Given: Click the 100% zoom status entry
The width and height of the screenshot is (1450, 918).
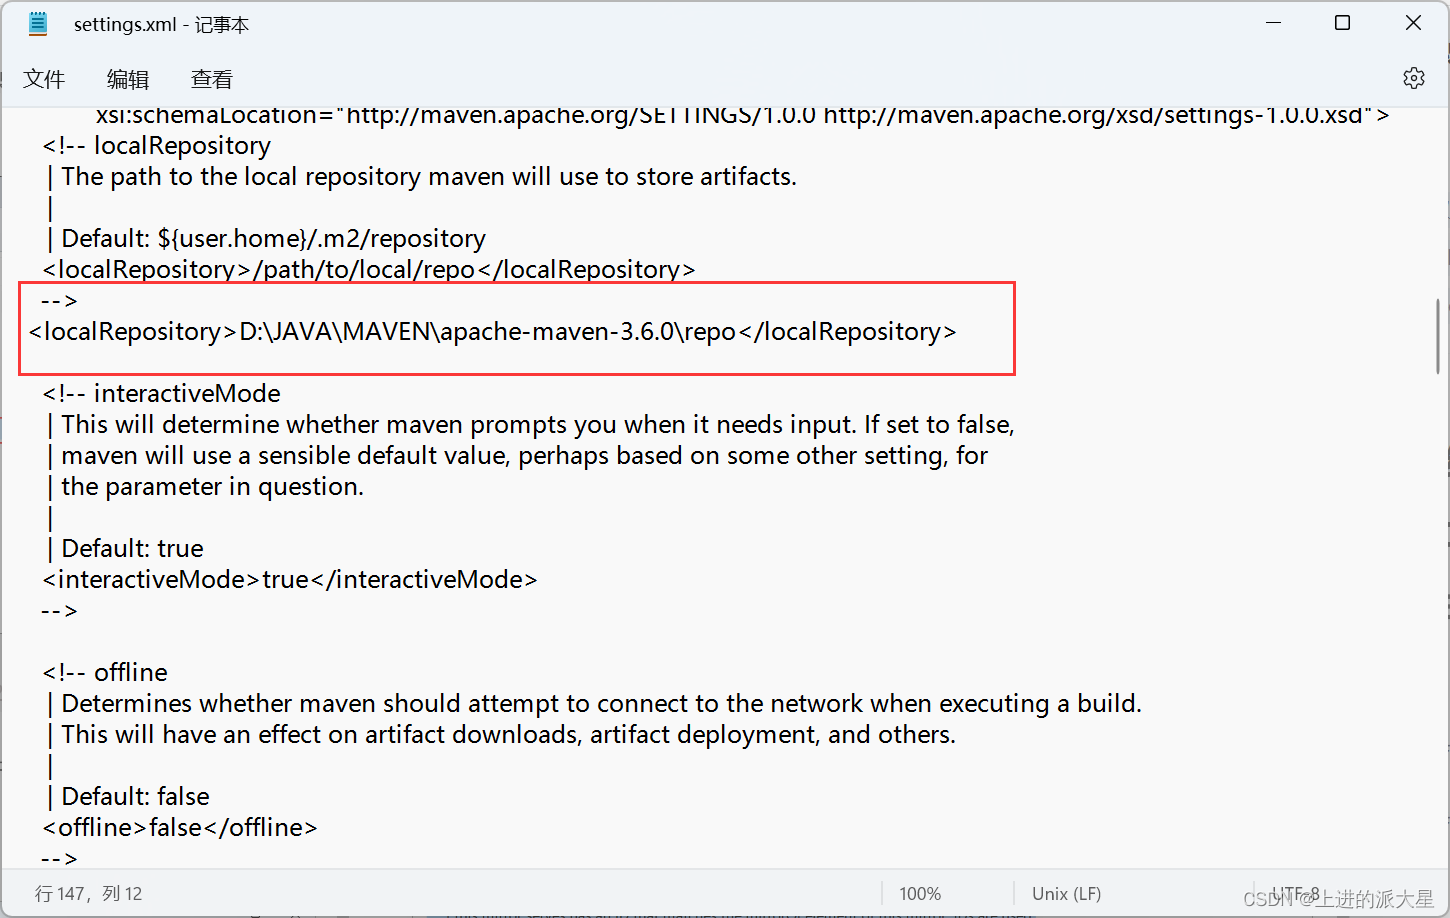Looking at the screenshot, I should pyautogui.click(x=920, y=894).
